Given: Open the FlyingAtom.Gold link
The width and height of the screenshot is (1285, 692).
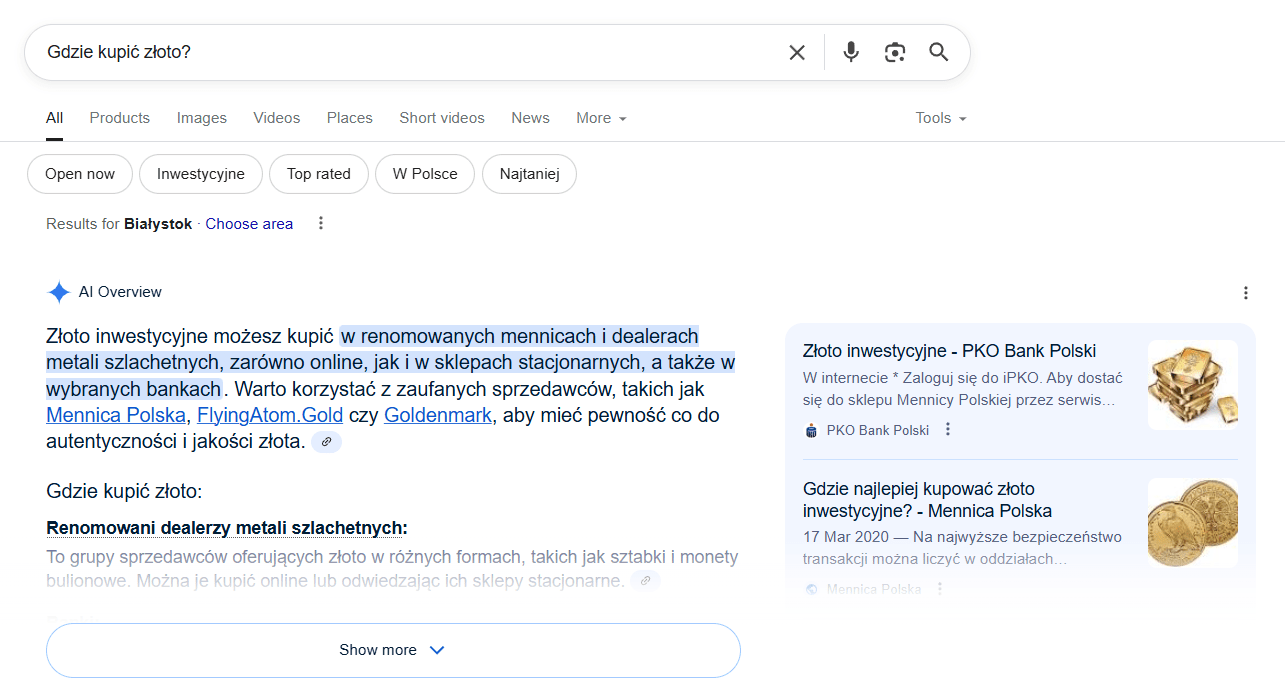Looking at the screenshot, I should point(270,415).
